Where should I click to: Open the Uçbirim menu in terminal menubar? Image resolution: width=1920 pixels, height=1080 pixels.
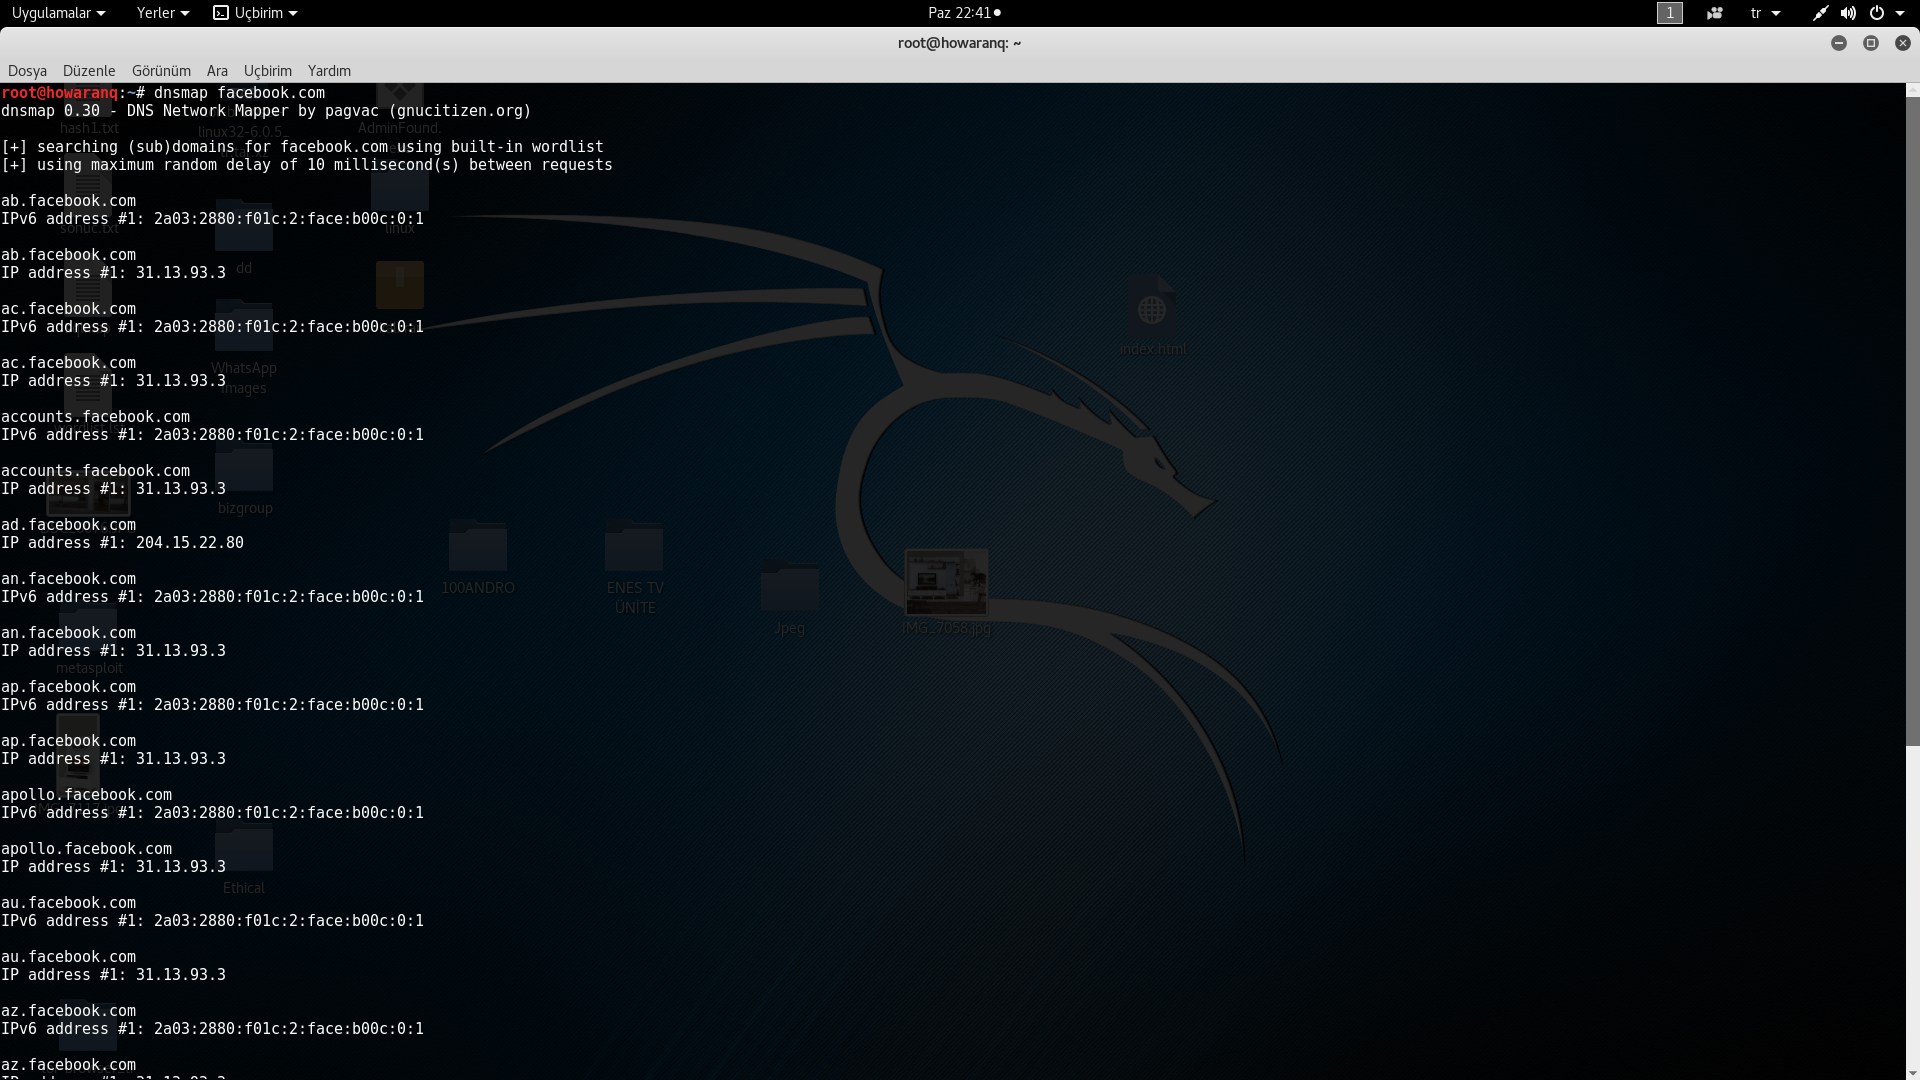click(x=268, y=71)
